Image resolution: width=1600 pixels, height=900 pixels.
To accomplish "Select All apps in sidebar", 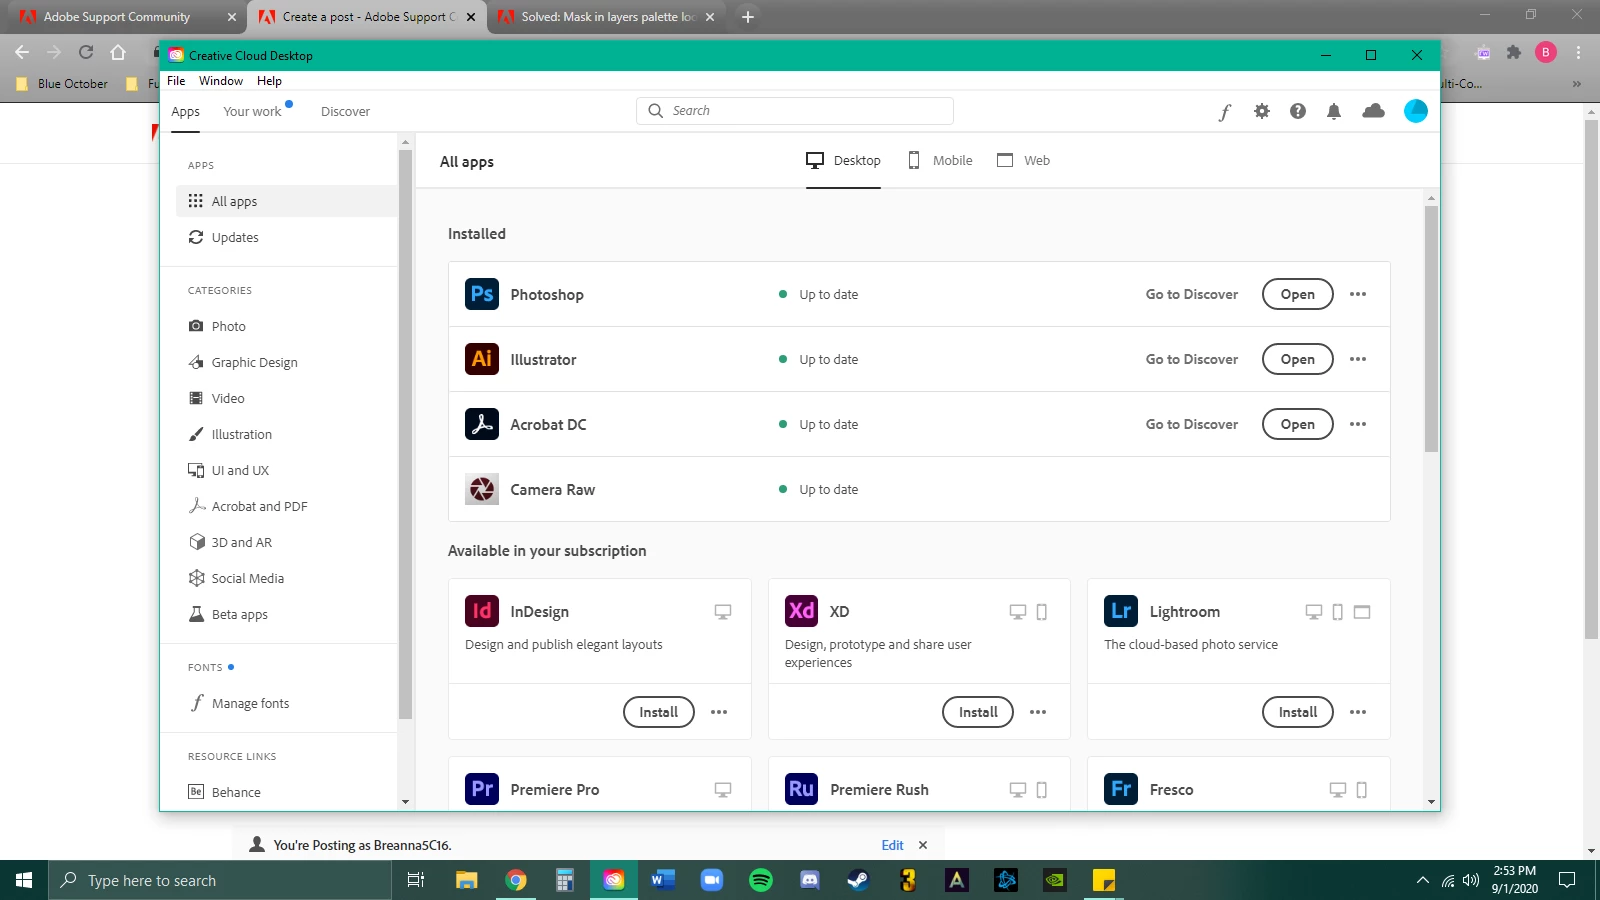I will tap(287, 201).
